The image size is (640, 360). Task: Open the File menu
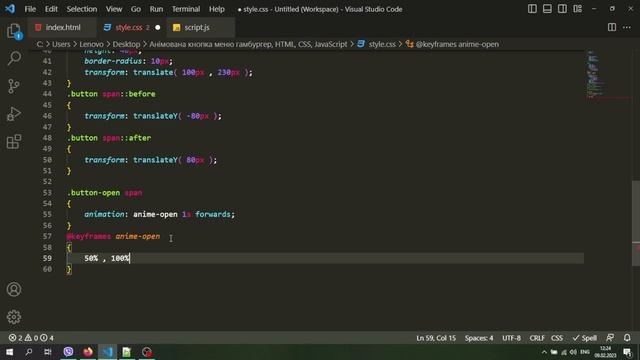30,9
